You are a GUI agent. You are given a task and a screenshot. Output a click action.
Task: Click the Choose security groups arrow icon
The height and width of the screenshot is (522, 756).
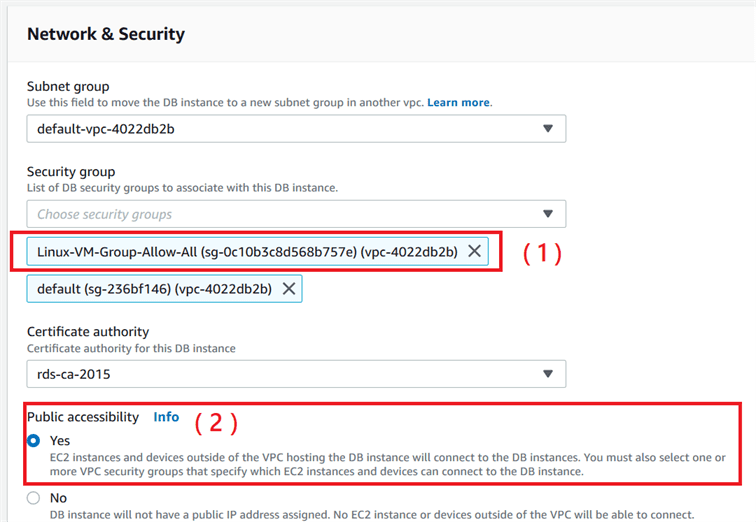(x=547, y=214)
